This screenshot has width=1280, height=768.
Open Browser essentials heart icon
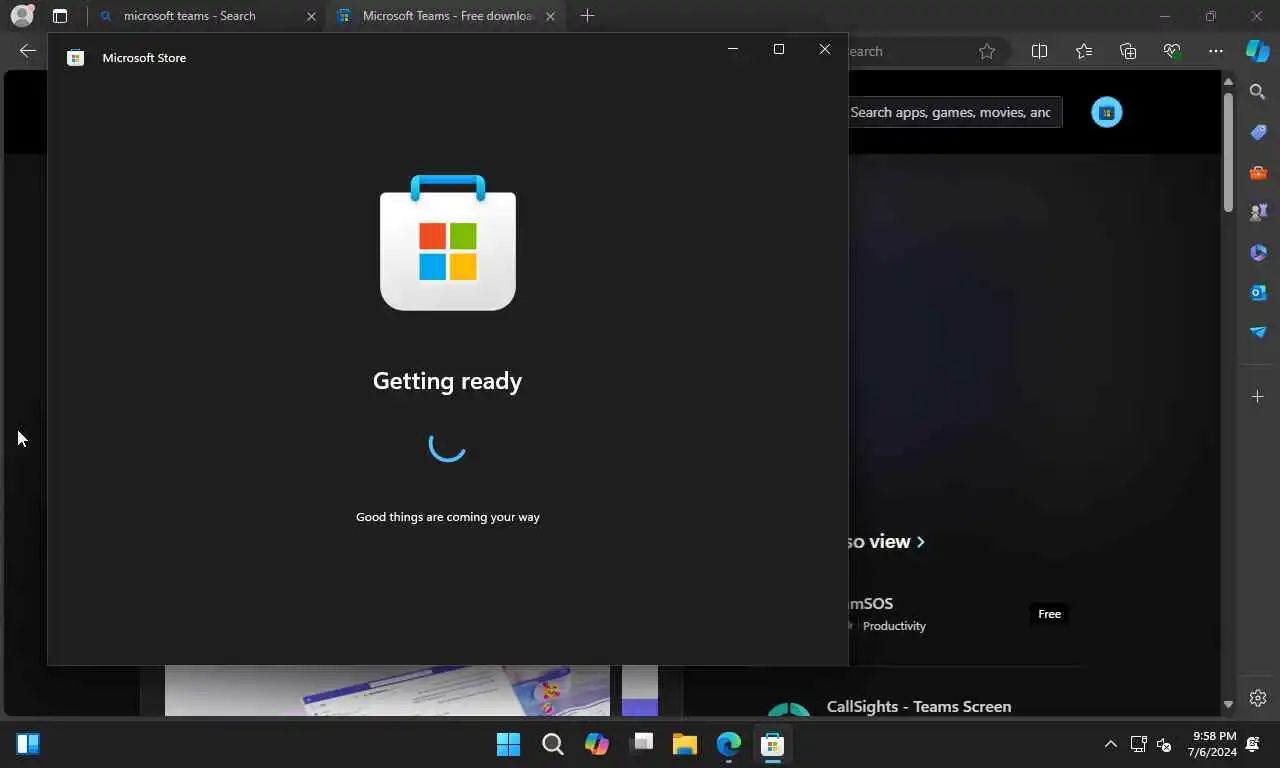point(1172,51)
